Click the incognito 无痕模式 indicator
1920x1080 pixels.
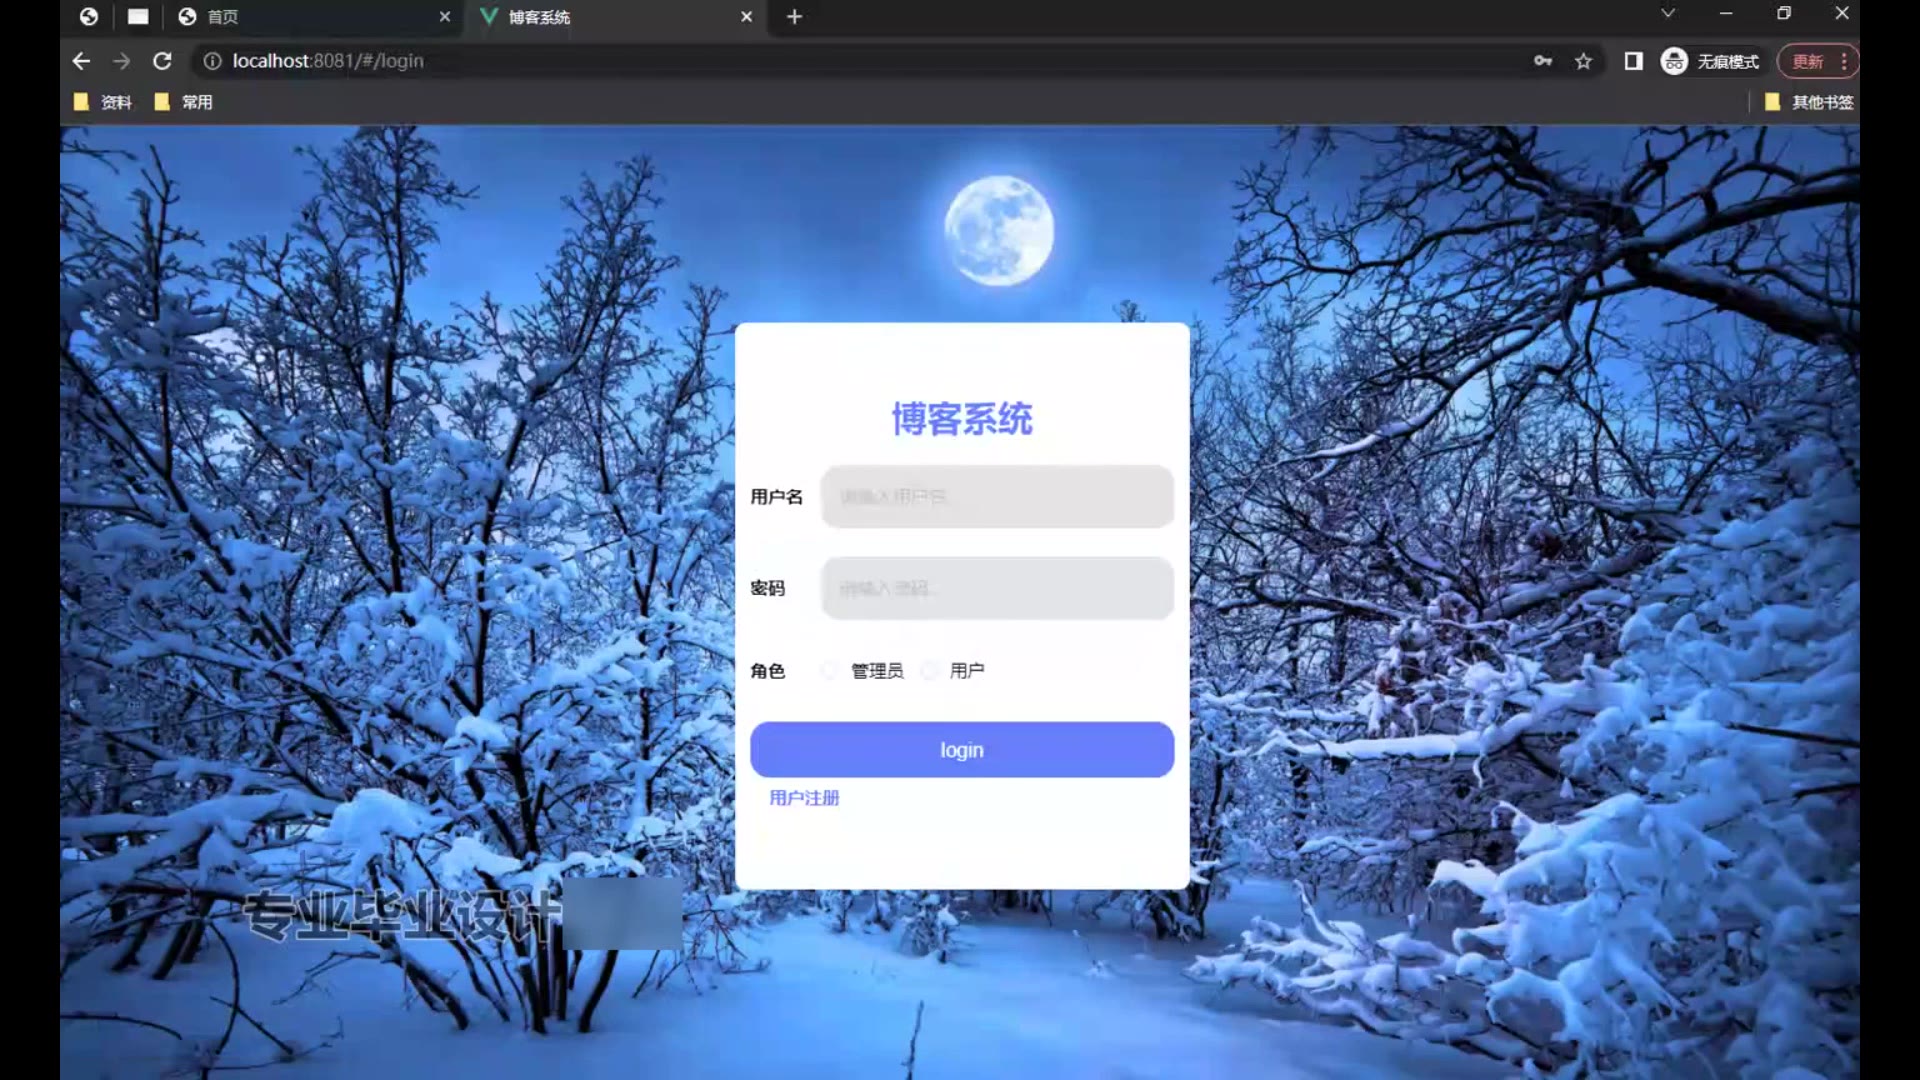click(x=1710, y=61)
